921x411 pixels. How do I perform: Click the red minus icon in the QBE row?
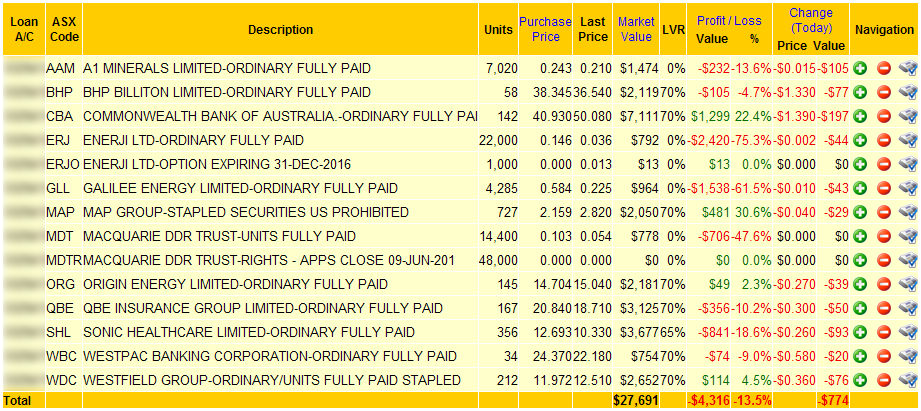click(884, 309)
